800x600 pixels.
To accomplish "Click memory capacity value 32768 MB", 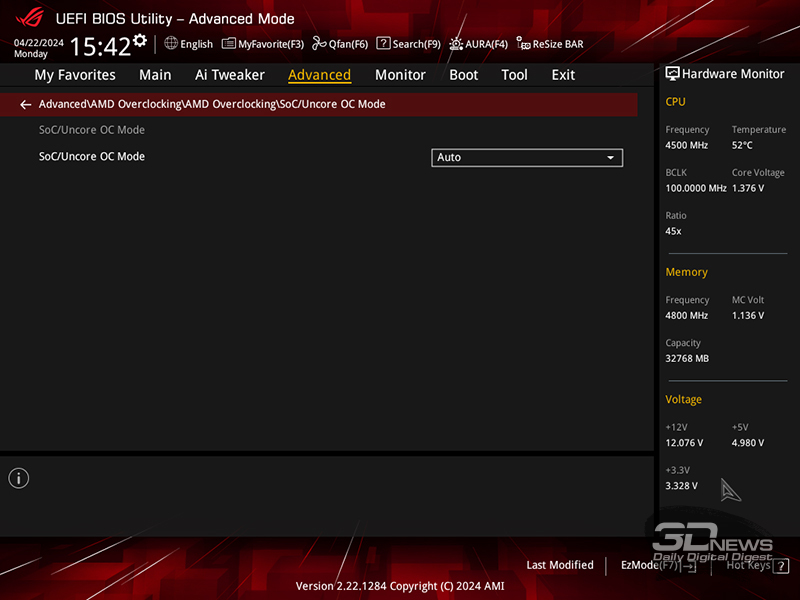I will (x=687, y=359).
